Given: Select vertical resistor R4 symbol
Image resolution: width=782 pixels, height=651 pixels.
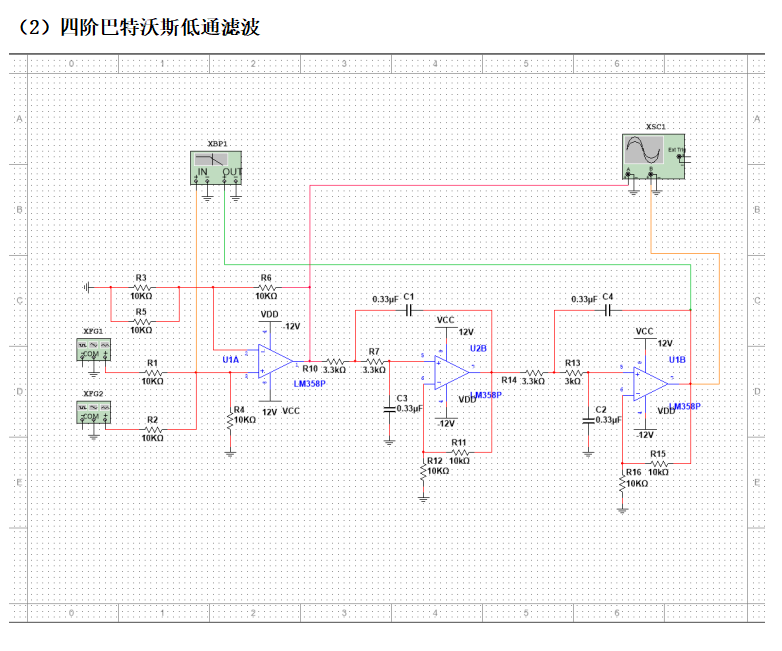Looking at the screenshot, I should tap(230, 420).
